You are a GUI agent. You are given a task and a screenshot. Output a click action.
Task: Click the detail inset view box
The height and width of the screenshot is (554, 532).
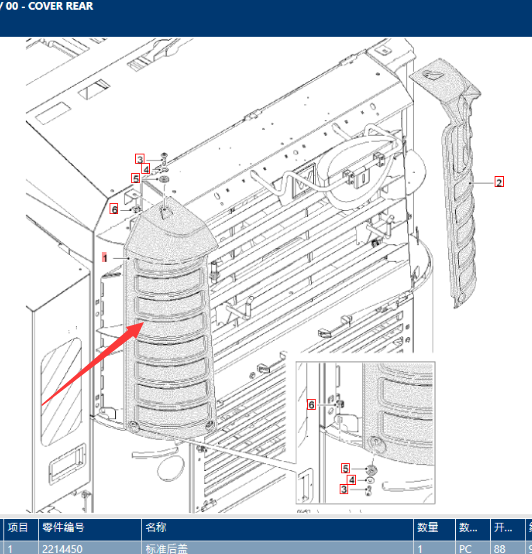pos(366,432)
